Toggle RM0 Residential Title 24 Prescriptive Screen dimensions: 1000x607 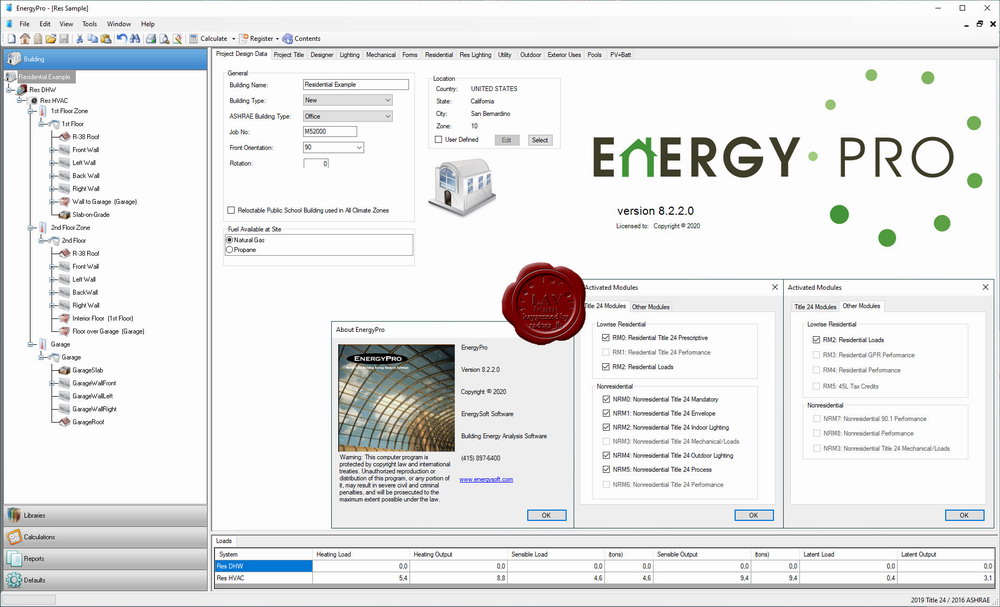[x=605, y=338]
